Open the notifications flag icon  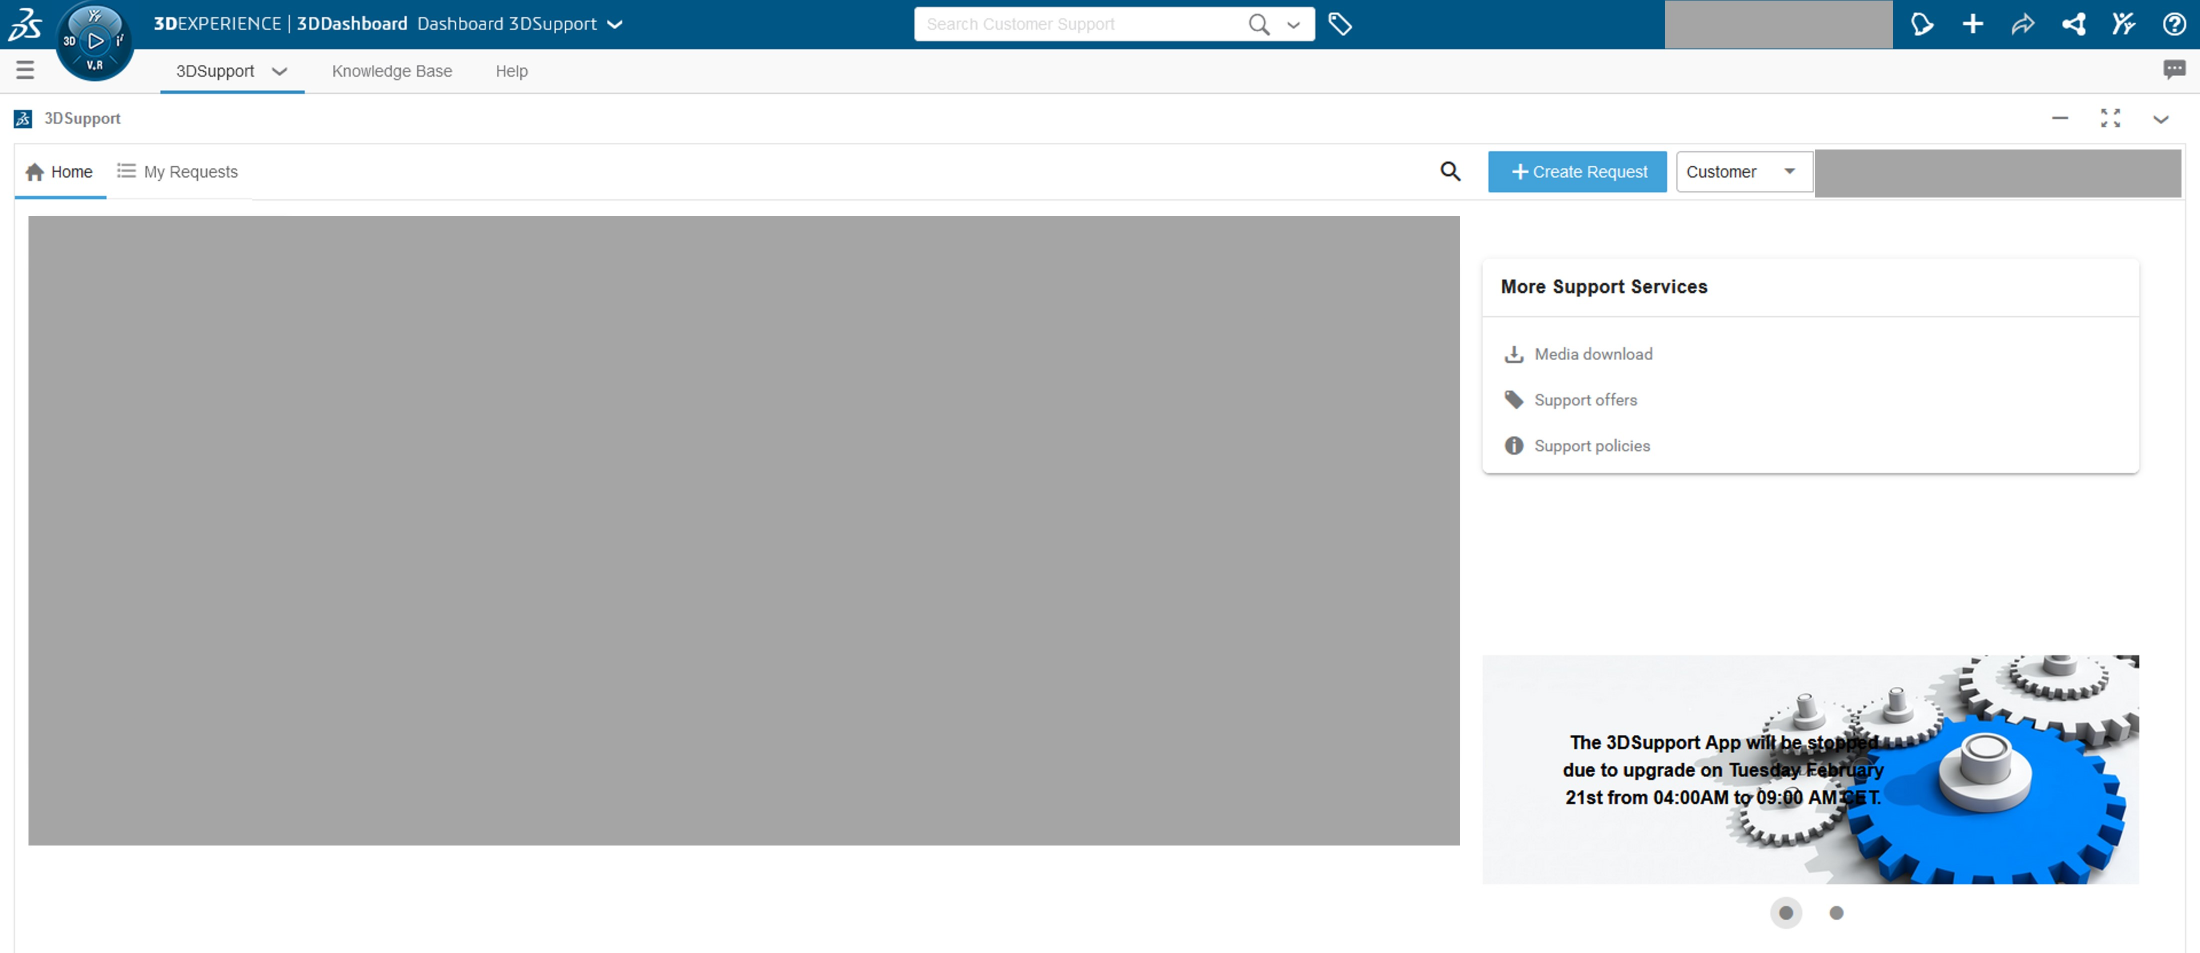[x=1922, y=24]
